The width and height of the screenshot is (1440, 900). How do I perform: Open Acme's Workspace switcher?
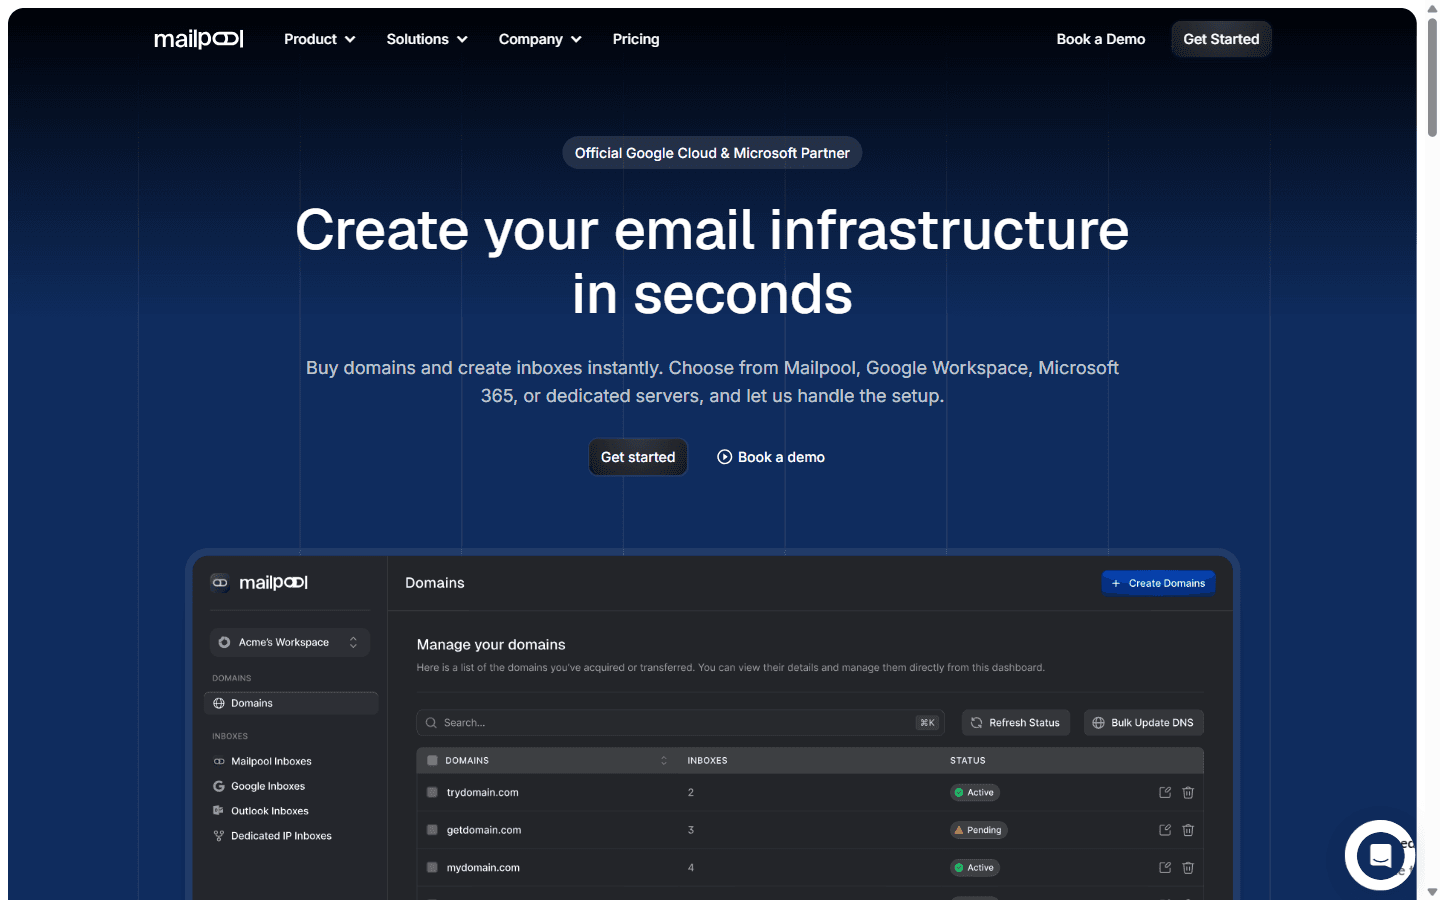tap(290, 642)
